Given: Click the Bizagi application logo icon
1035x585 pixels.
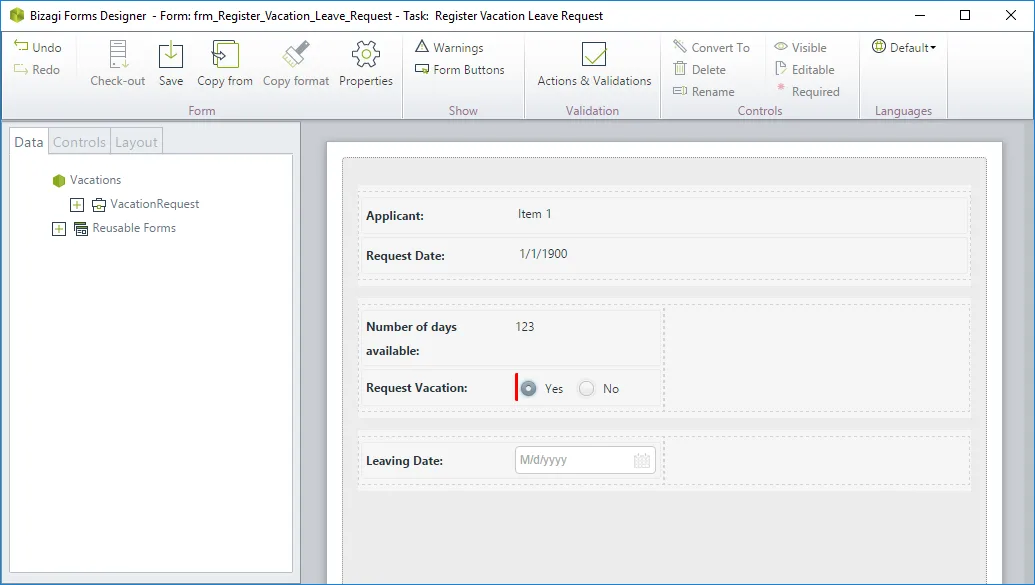Looking at the screenshot, I should coord(17,15).
